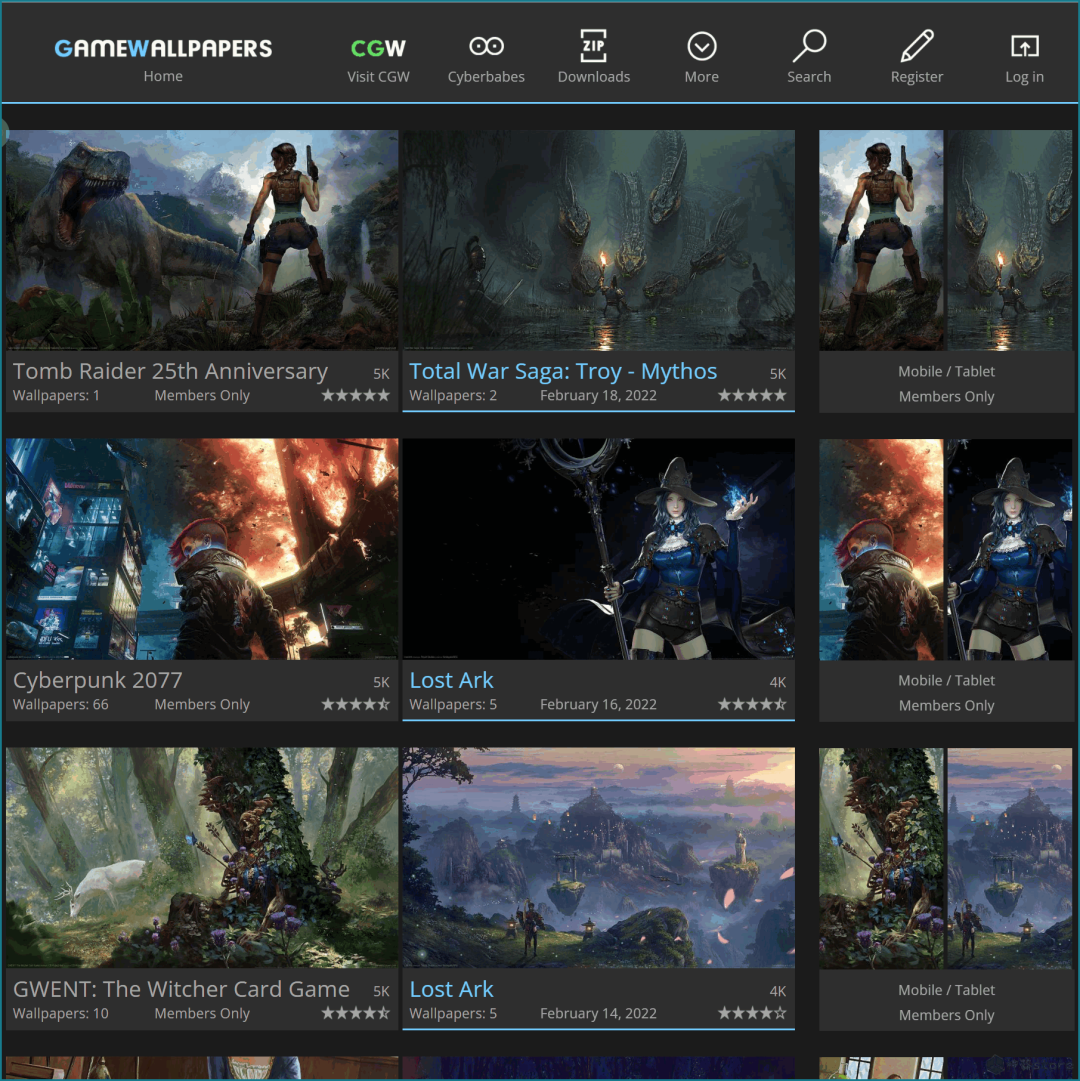Click the Log in text link

[1024, 77]
